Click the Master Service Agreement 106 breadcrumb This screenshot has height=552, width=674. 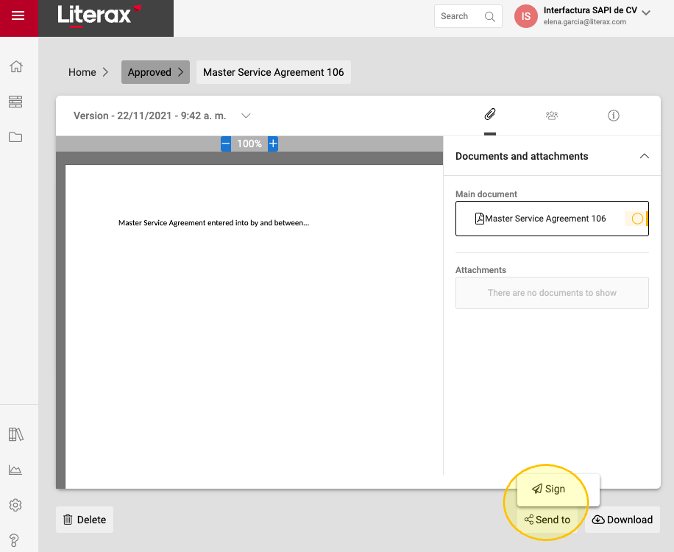tap(273, 72)
